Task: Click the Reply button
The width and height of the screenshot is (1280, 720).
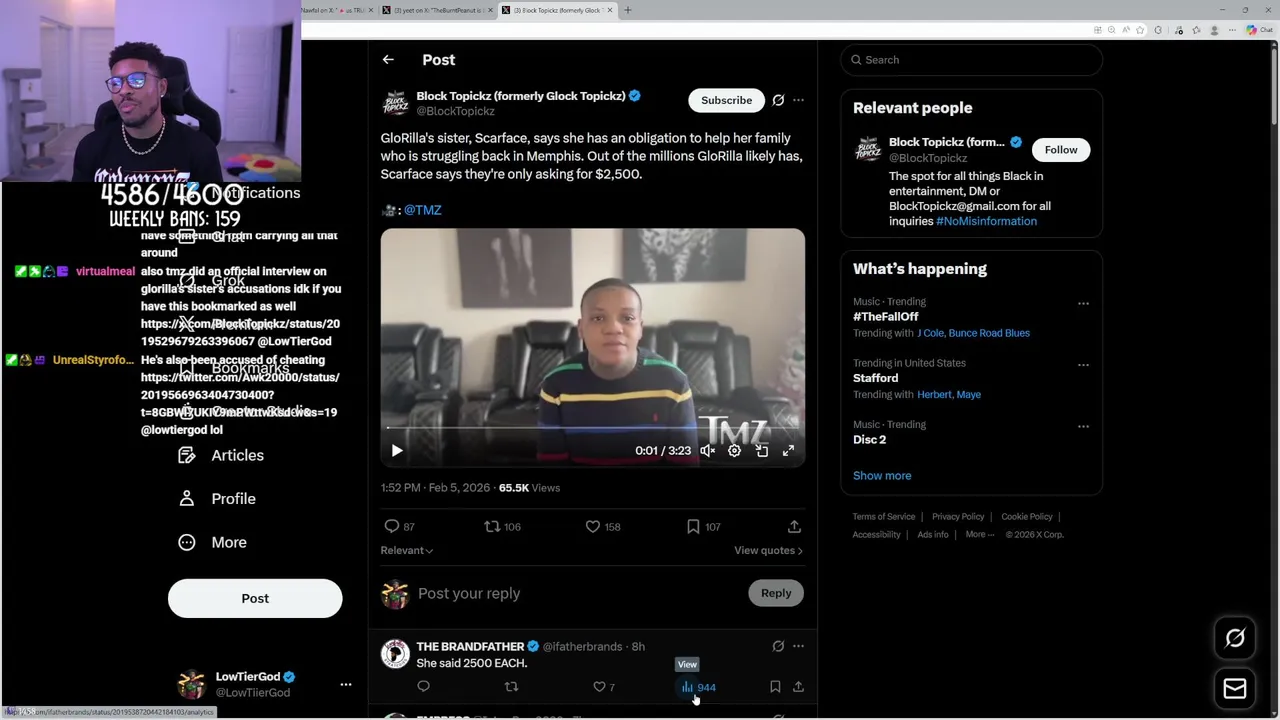Action: pyautogui.click(x=775, y=593)
